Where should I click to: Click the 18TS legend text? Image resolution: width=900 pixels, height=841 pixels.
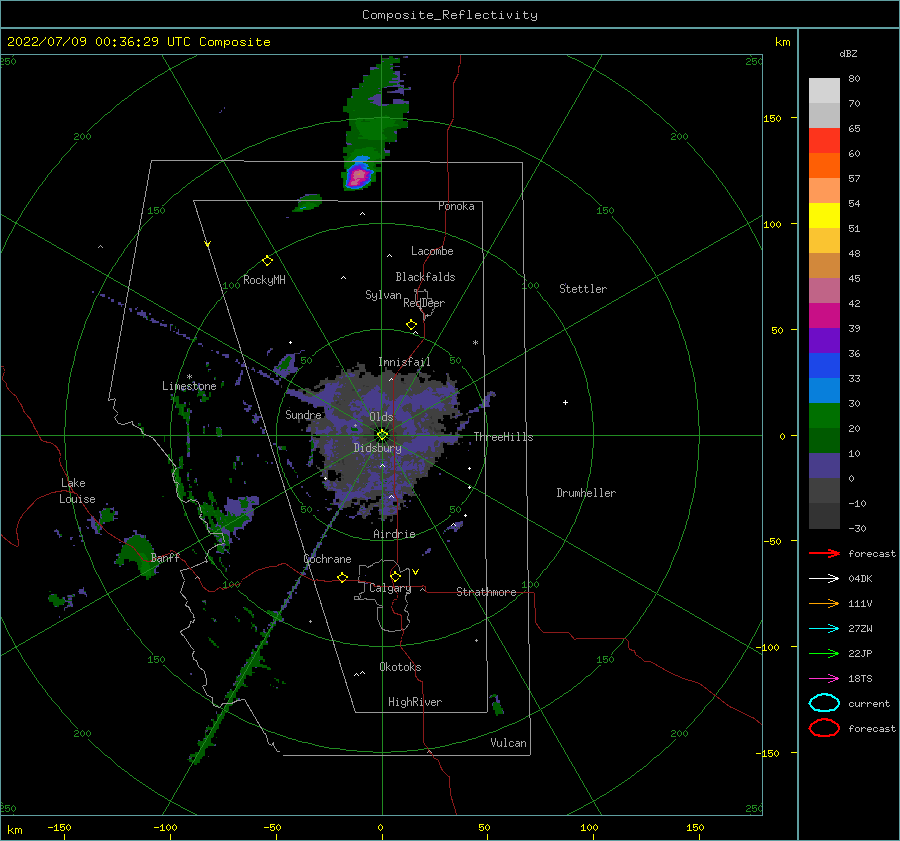(x=860, y=679)
